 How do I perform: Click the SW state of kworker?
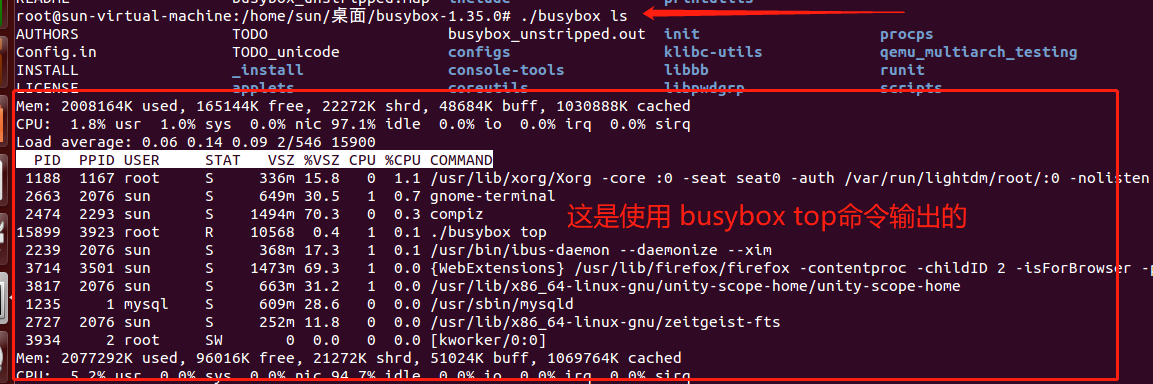(214, 340)
